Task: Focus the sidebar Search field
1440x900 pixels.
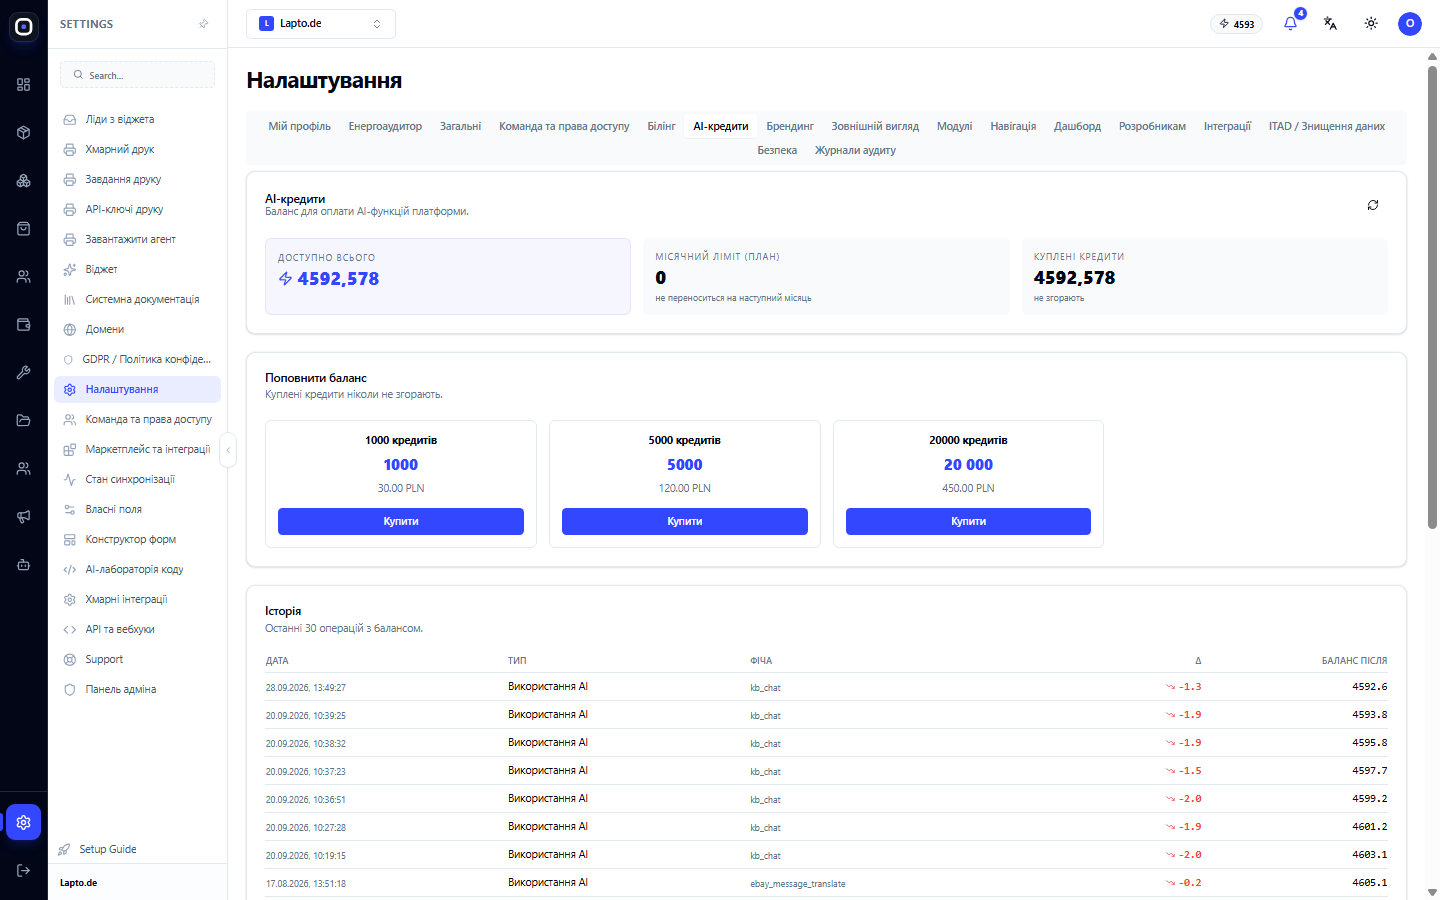Action: (x=138, y=75)
